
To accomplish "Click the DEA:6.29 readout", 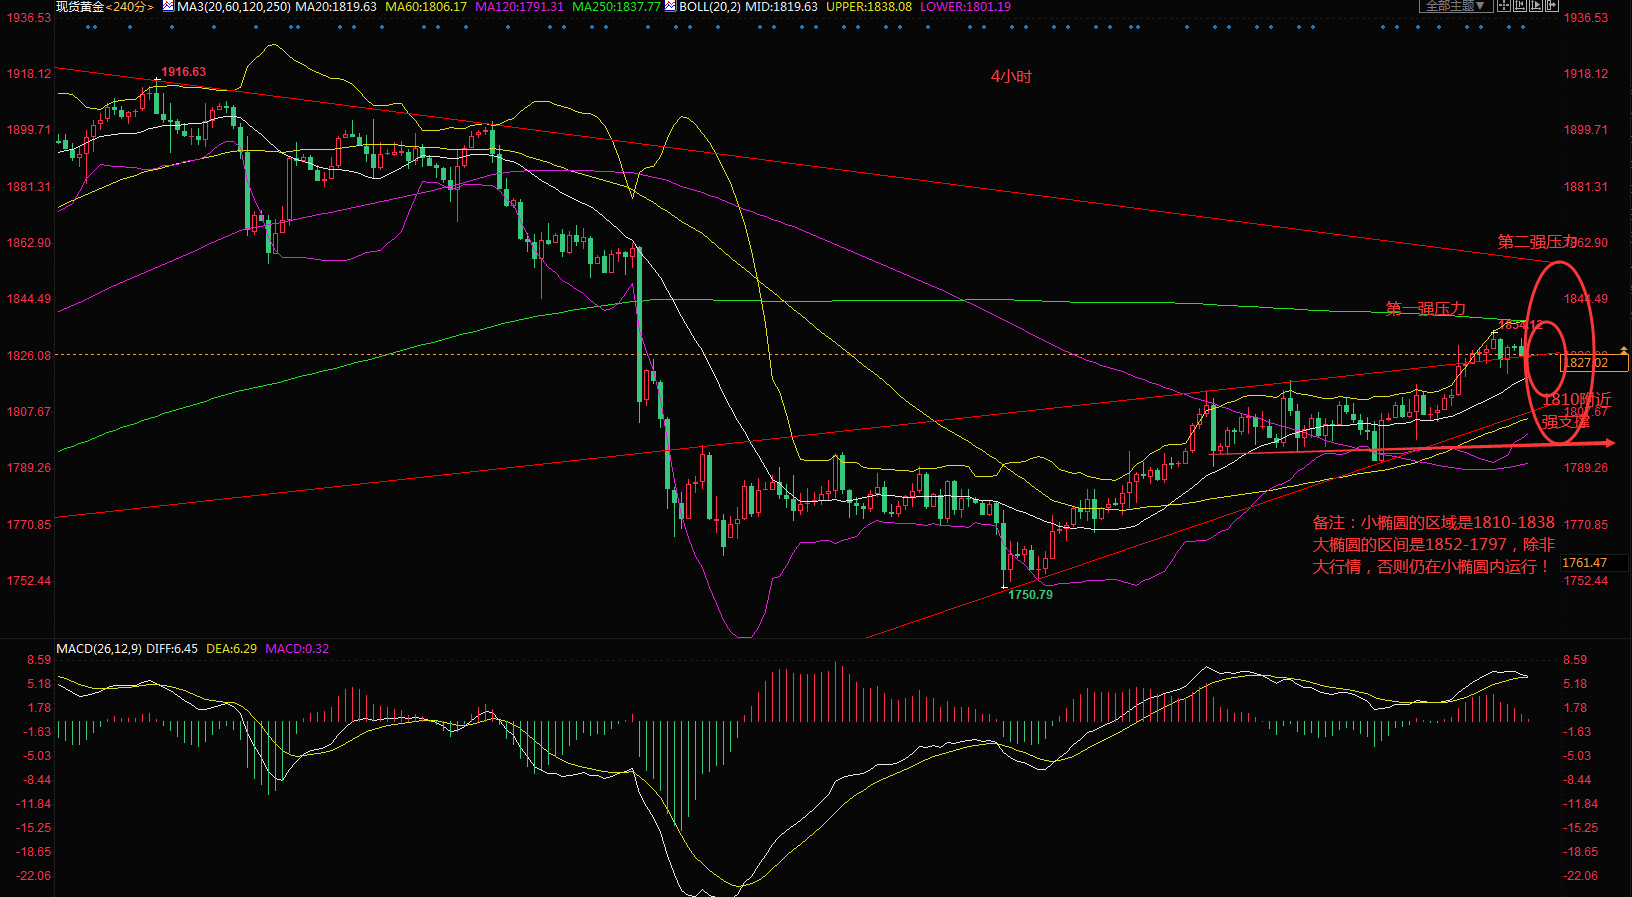I will tap(231, 649).
